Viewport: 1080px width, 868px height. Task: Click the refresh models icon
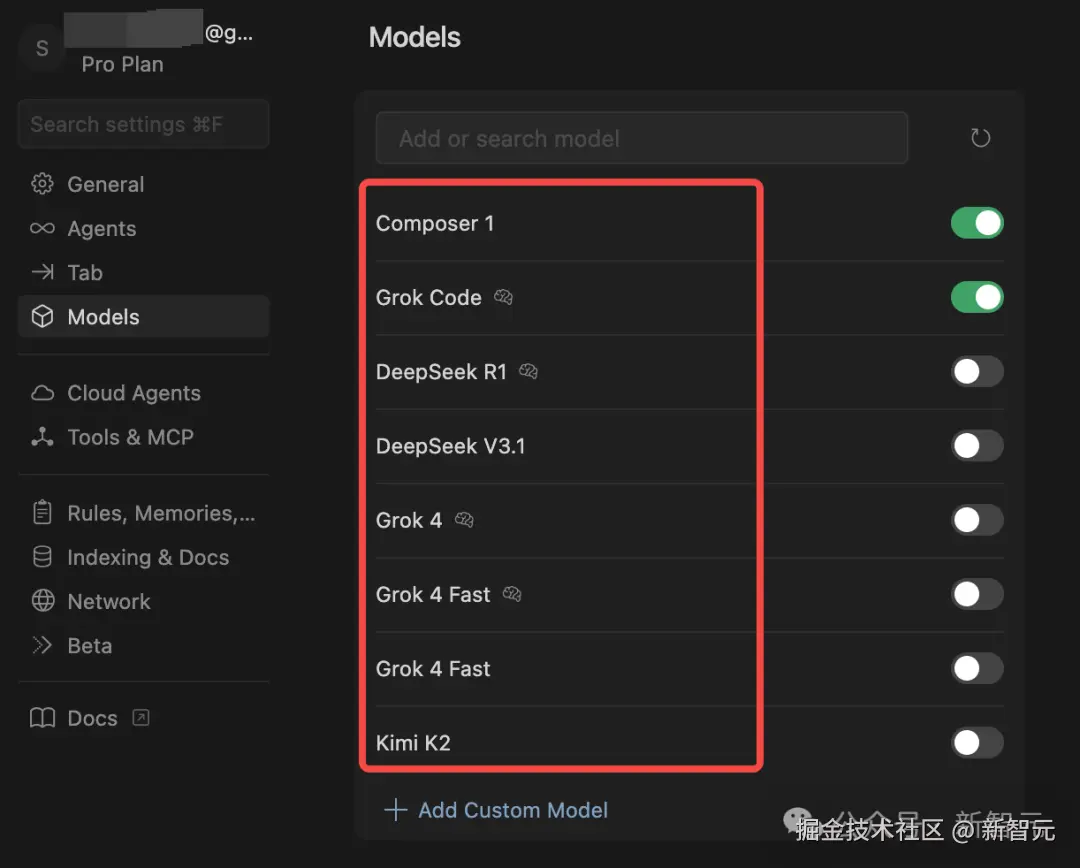(x=980, y=139)
